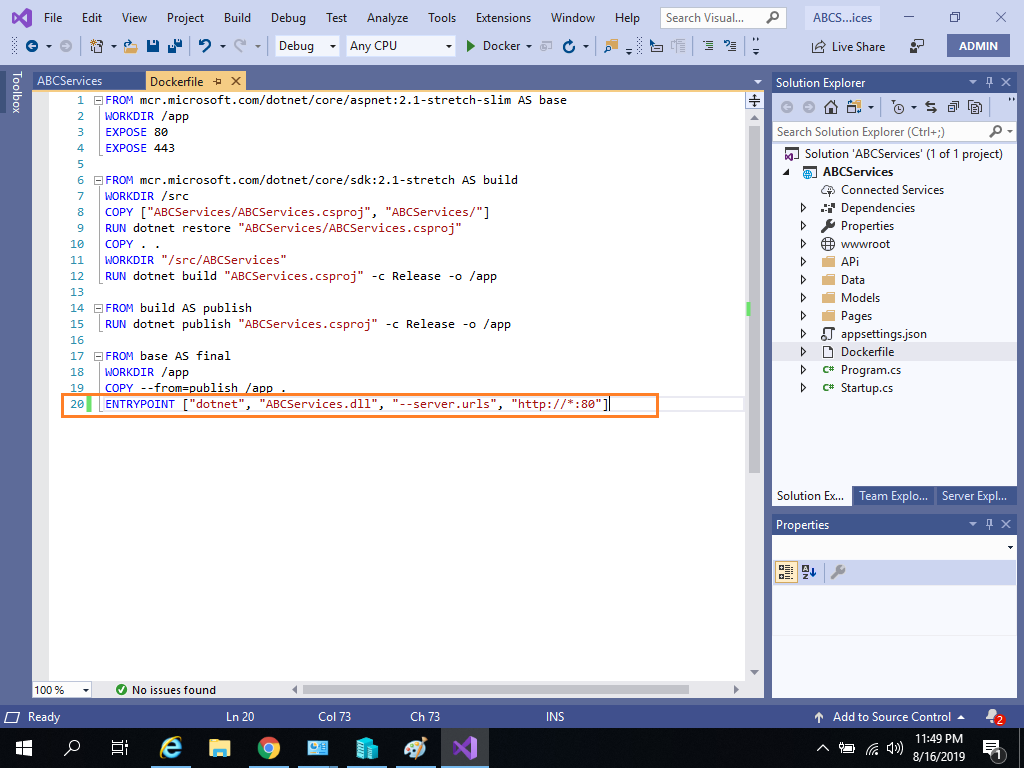1024x768 pixels.
Task: Switch to the Server Explorer tab
Action: coord(974,496)
